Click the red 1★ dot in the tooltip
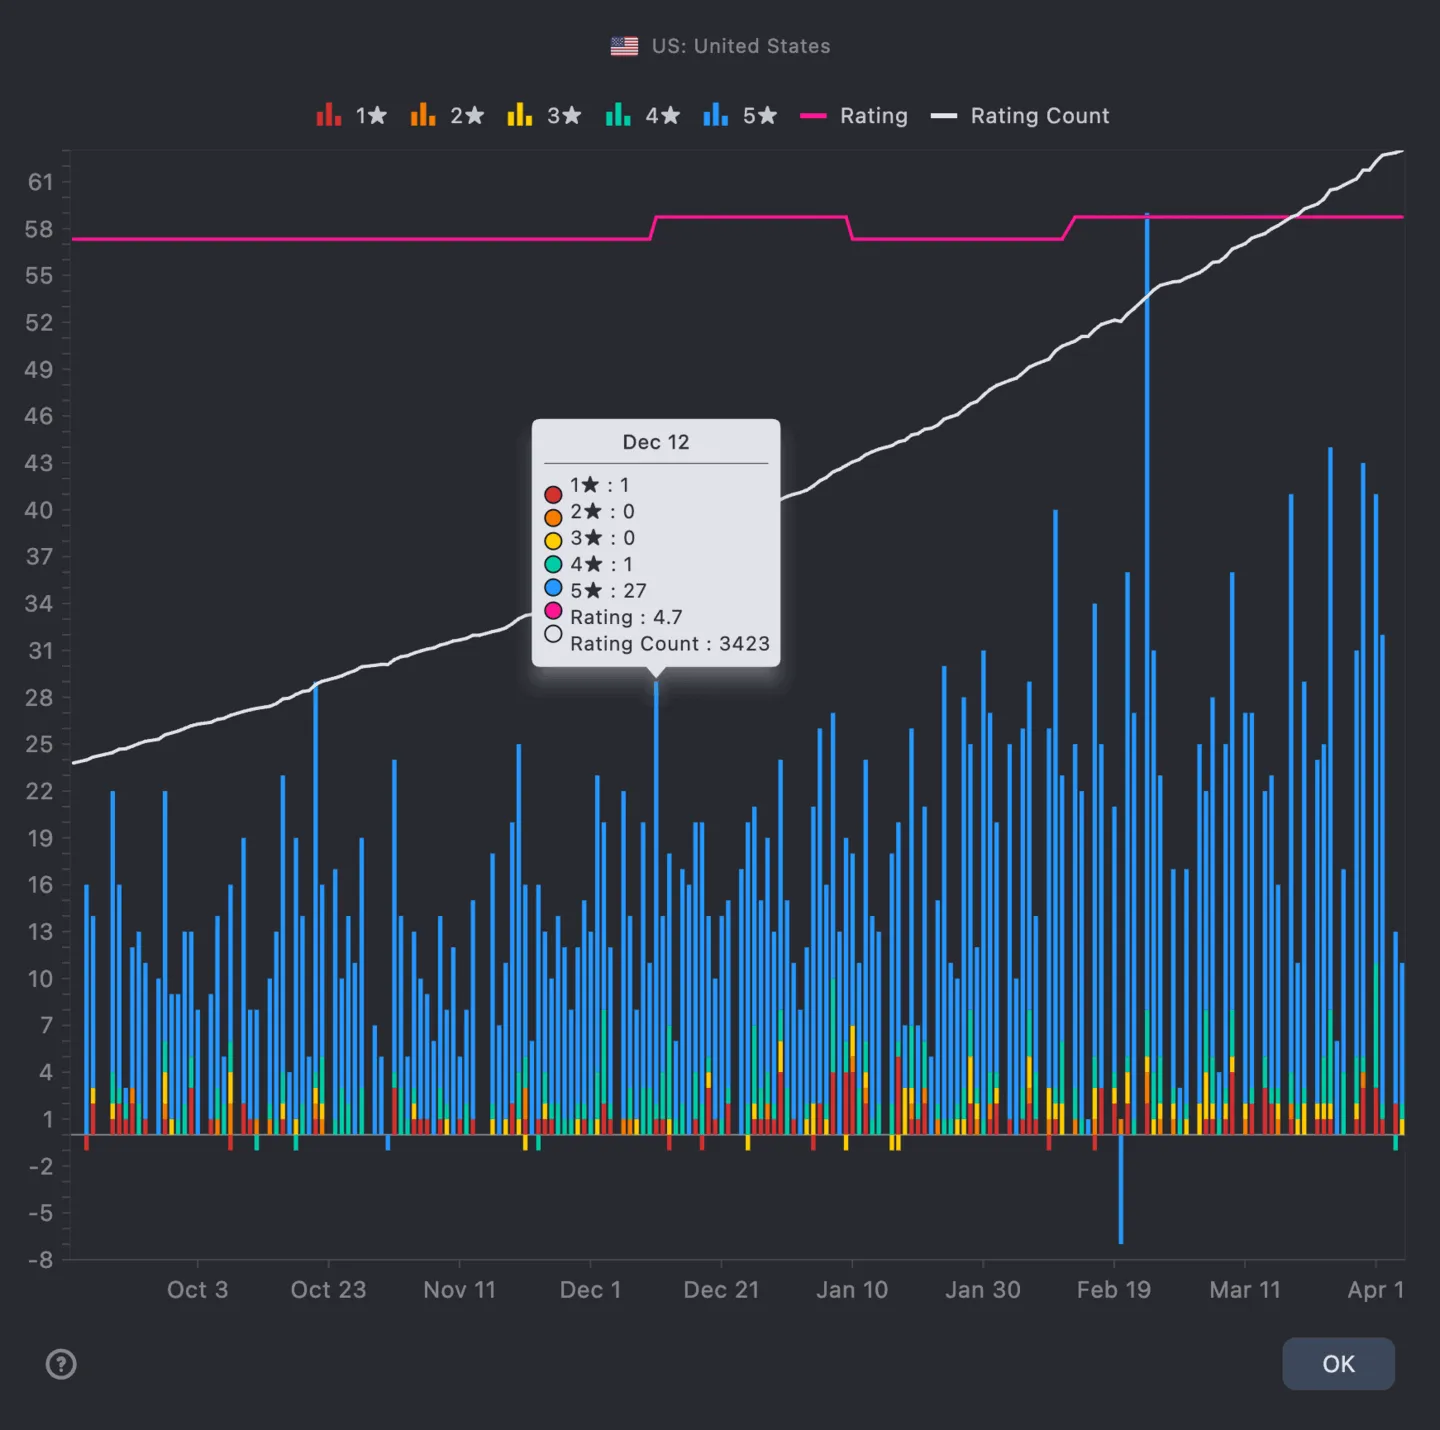The width and height of the screenshot is (1440, 1430). (553, 493)
